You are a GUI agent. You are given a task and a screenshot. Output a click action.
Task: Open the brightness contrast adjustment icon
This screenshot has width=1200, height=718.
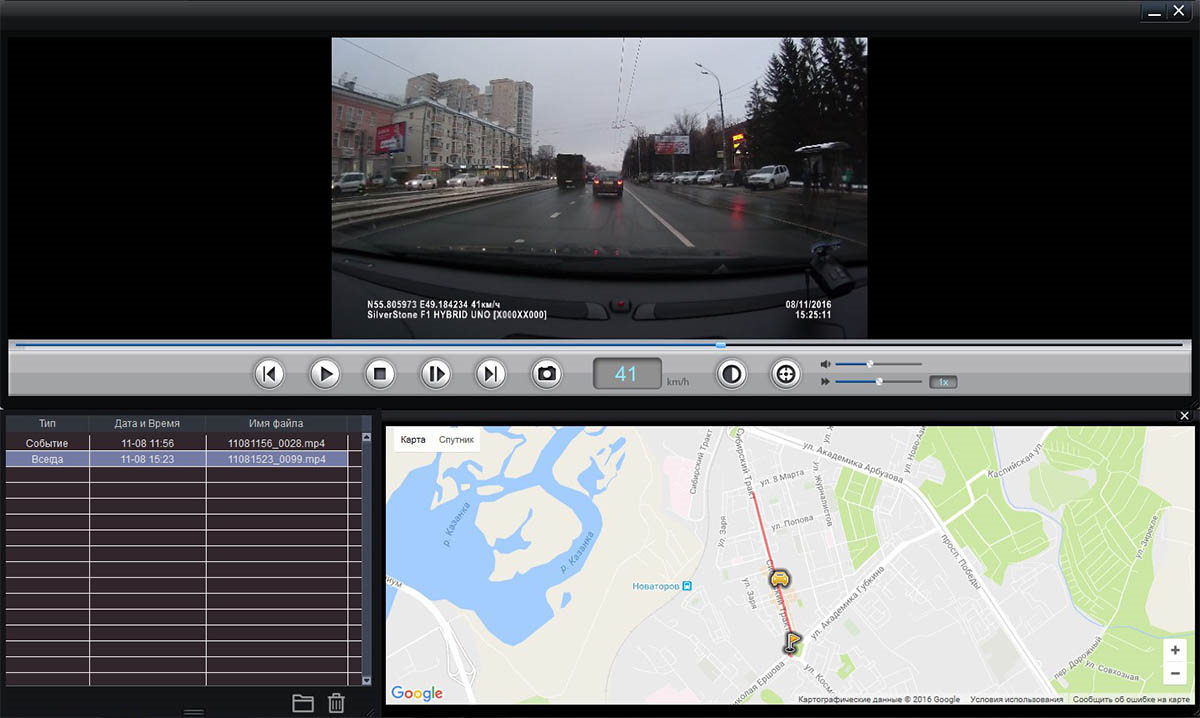point(732,374)
